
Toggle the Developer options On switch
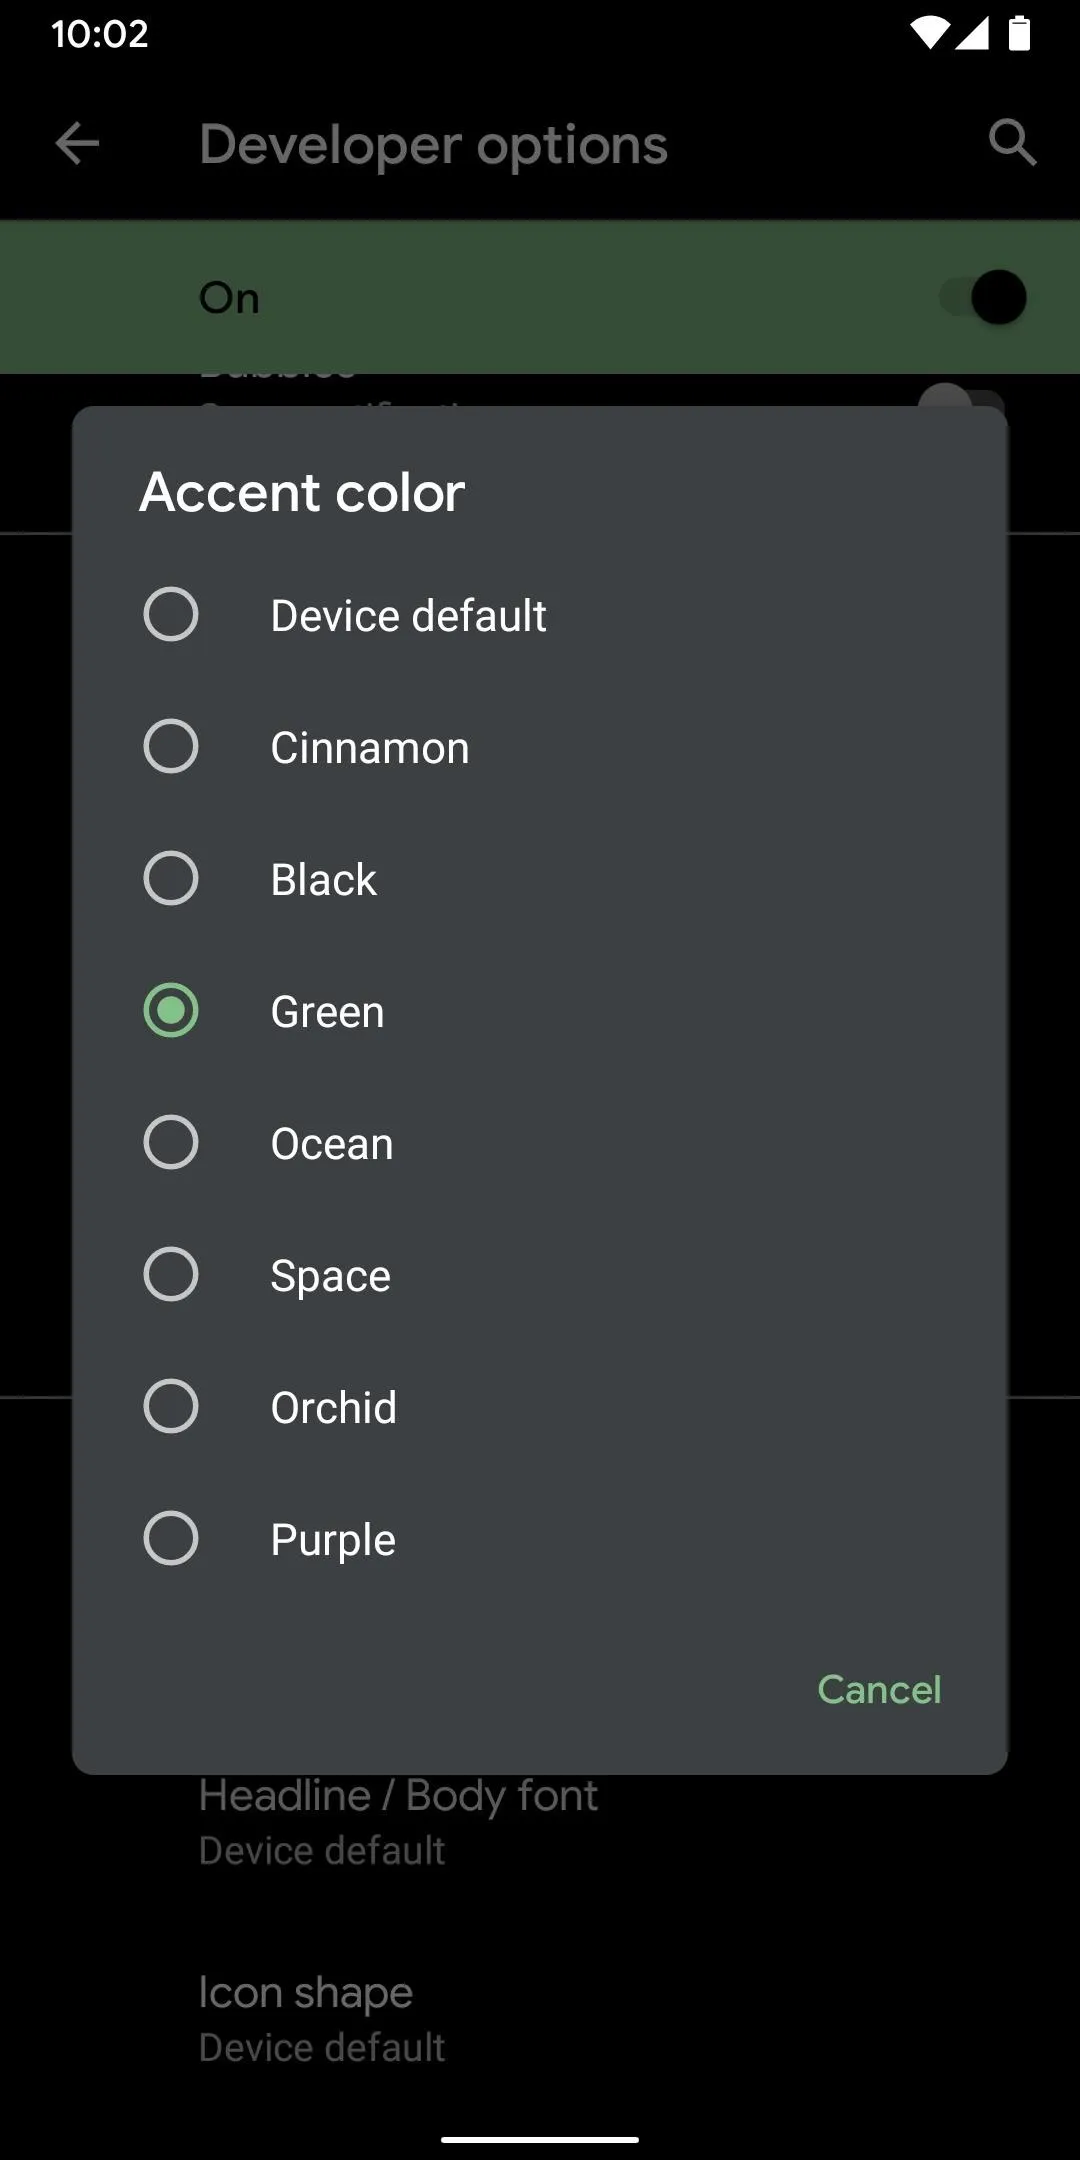pyautogui.click(x=984, y=297)
